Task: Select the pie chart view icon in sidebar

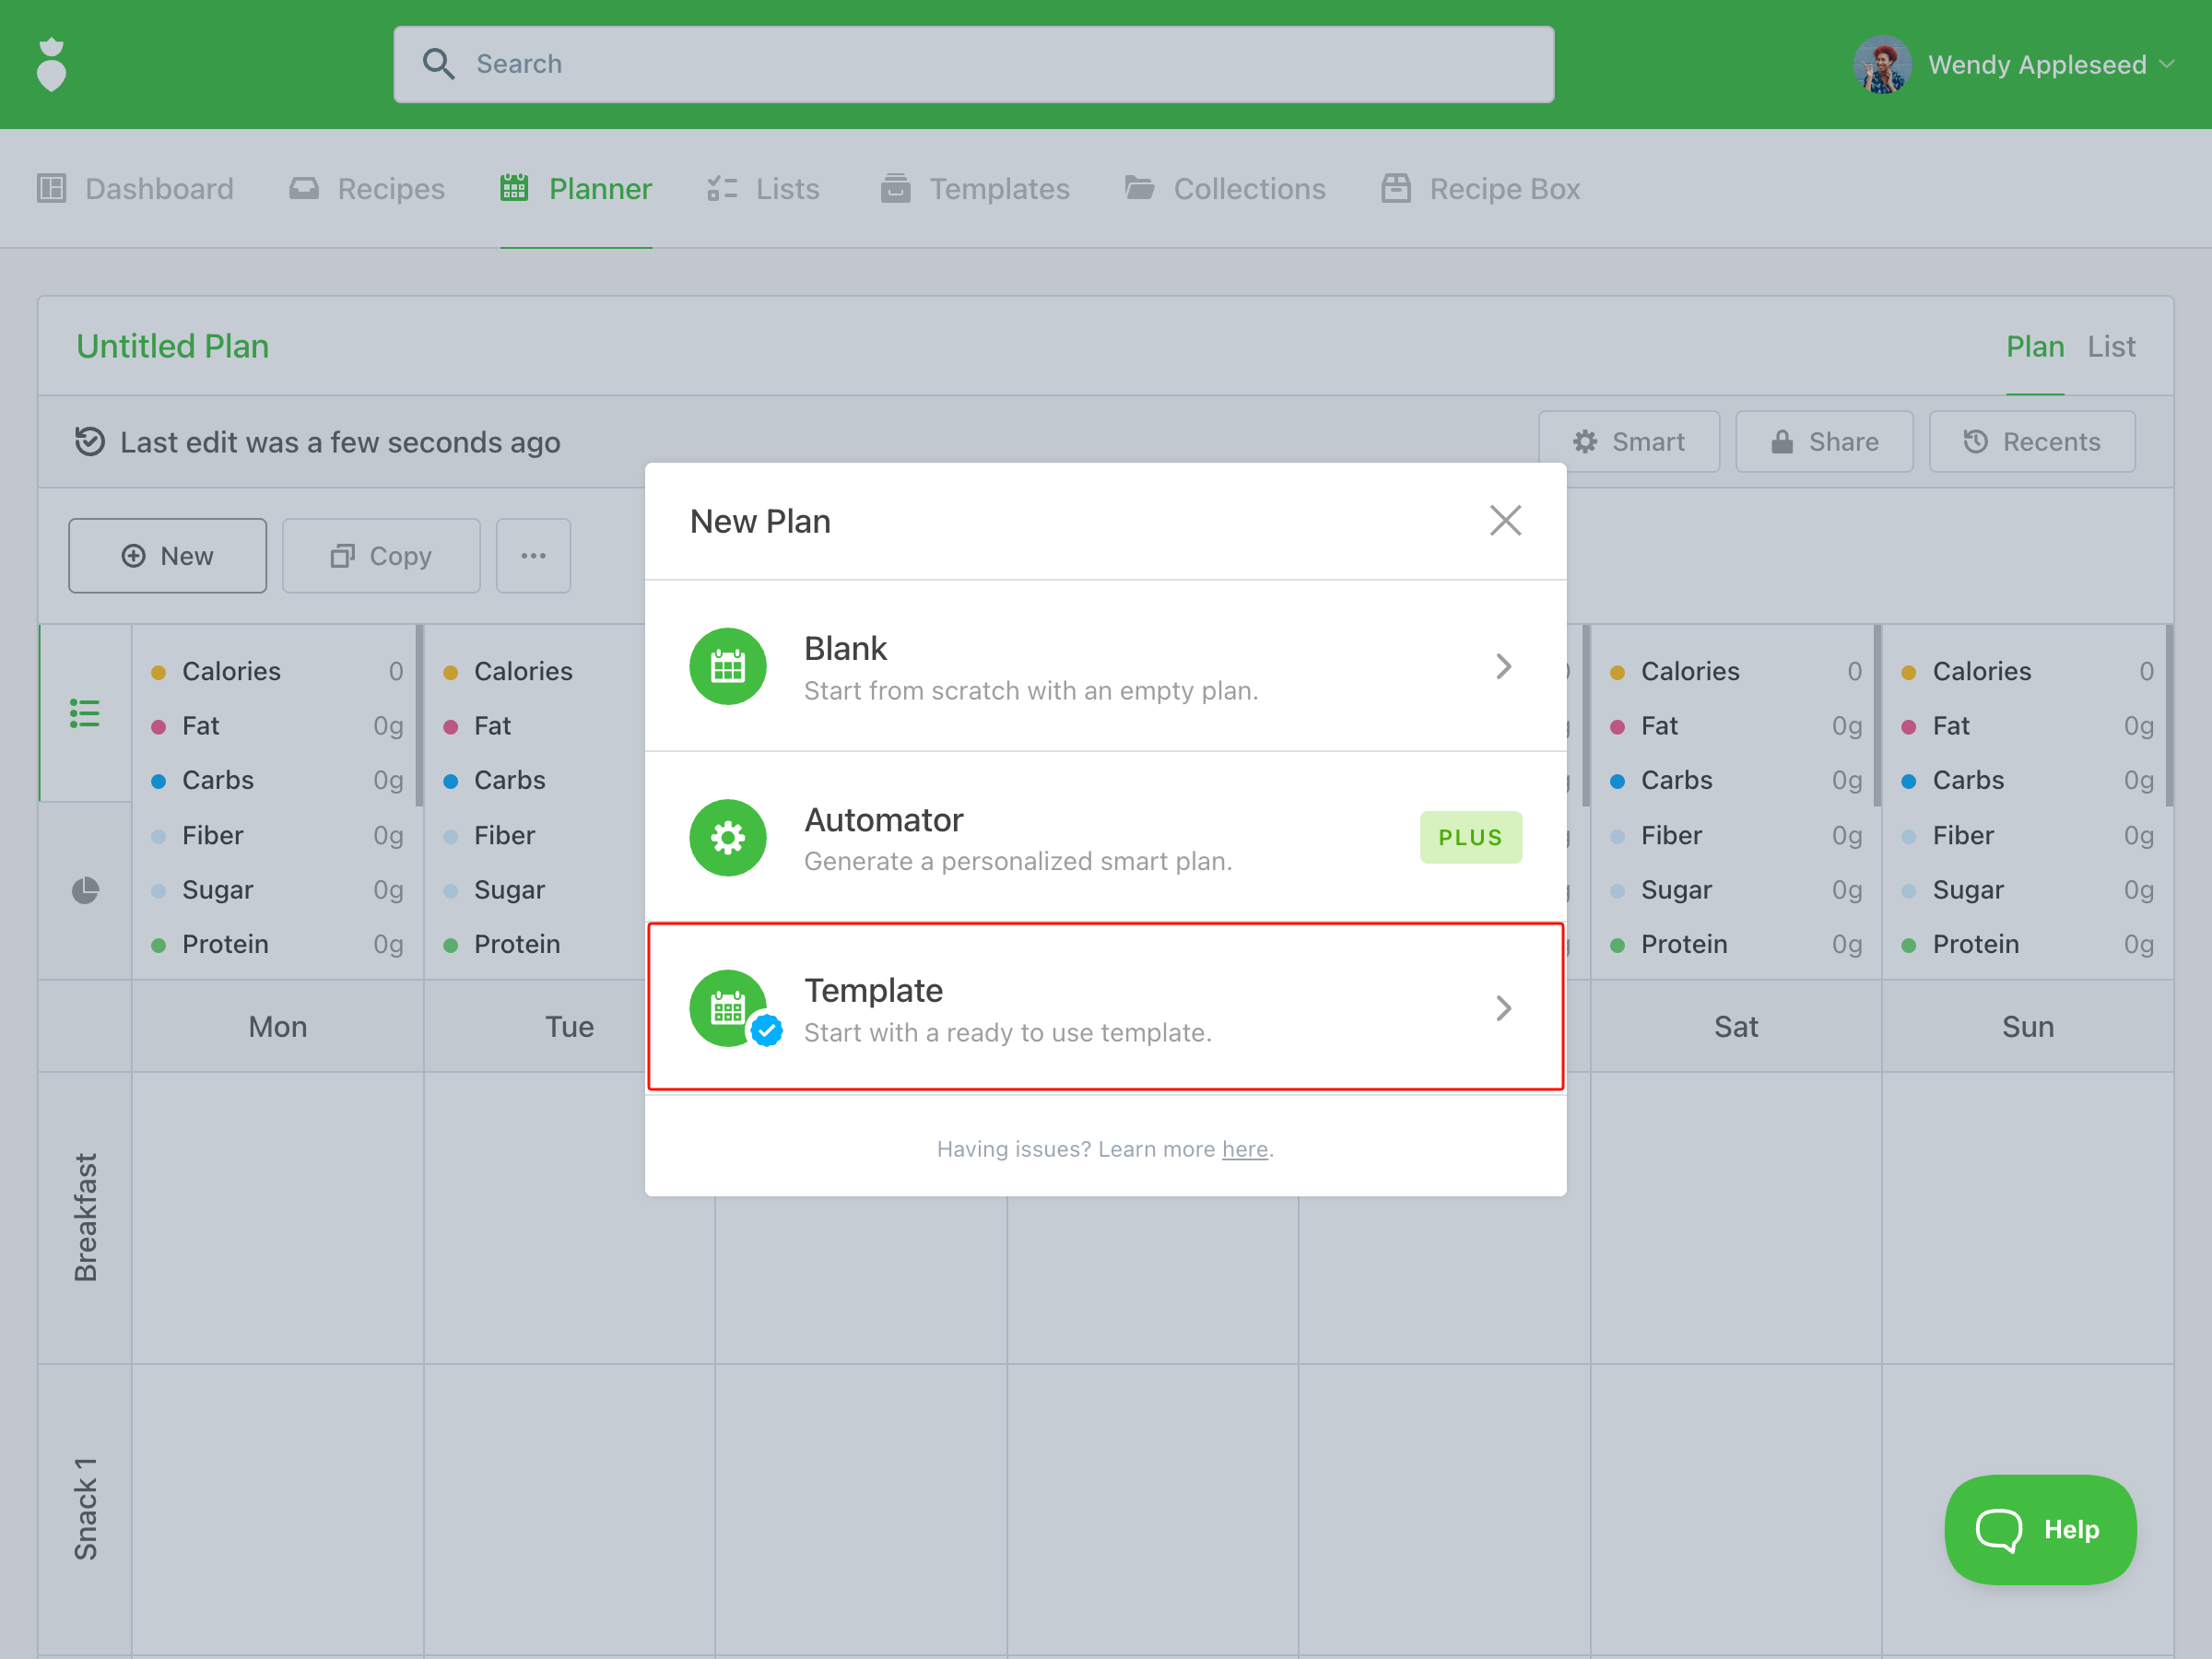Action: 85,890
